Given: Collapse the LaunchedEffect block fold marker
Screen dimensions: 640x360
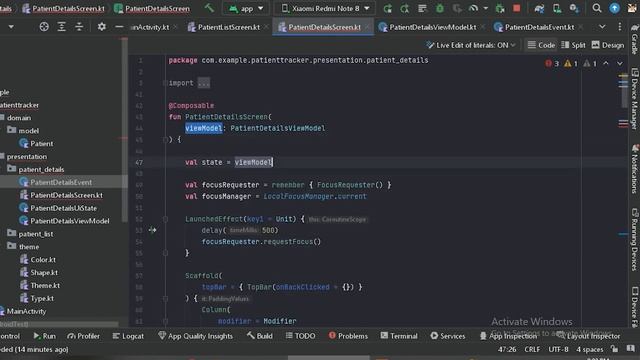Looking at the screenshot, I should click(x=165, y=219).
